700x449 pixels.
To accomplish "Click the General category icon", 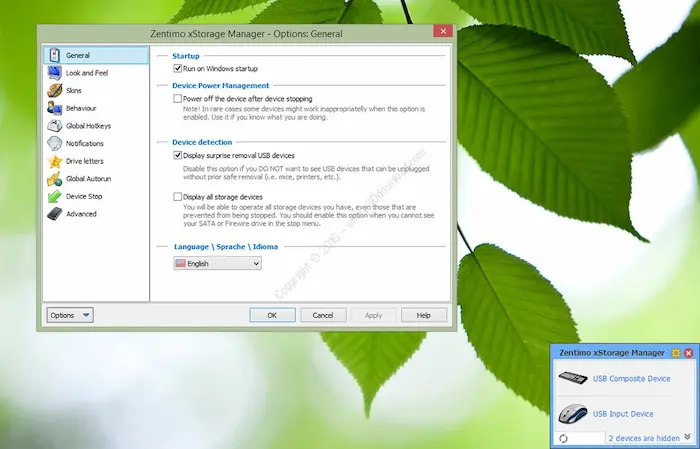I will pos(54,55).
